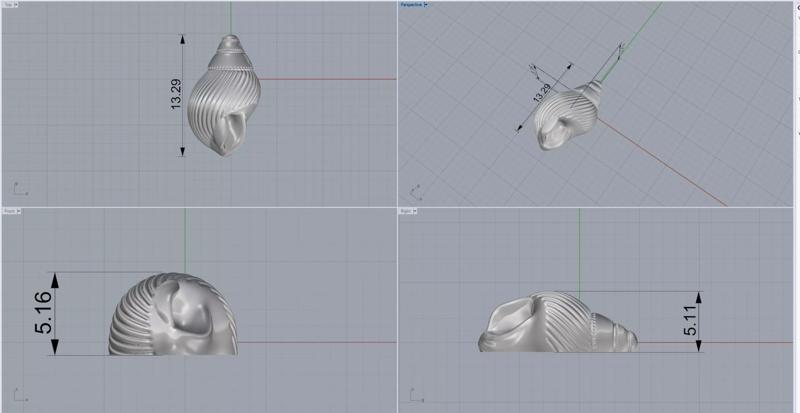Screen dimensions: 800x413
Task: Select the shell model in Top viewport
Action: 224,95
